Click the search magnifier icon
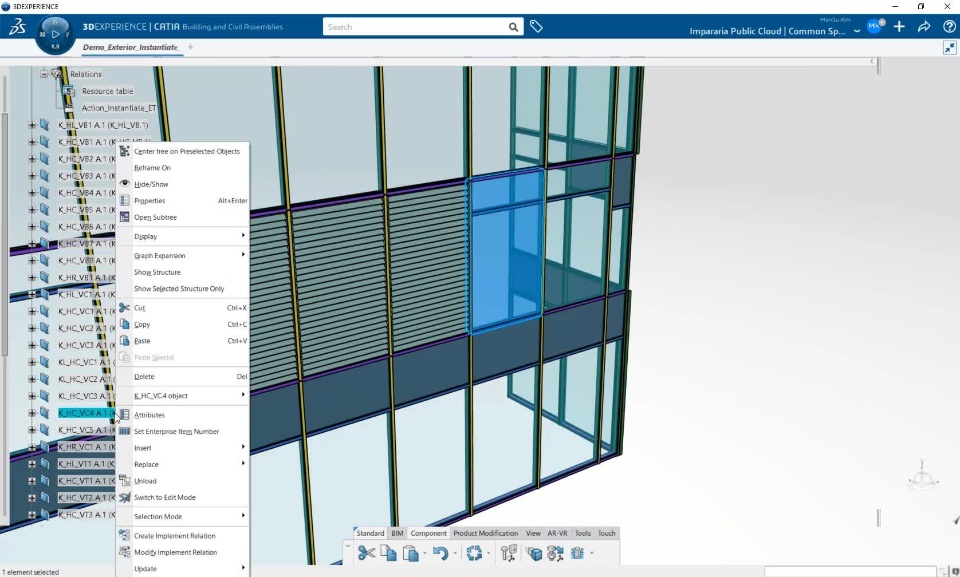The height and width of the screenshot is (577, 960). tap(513, 27)
